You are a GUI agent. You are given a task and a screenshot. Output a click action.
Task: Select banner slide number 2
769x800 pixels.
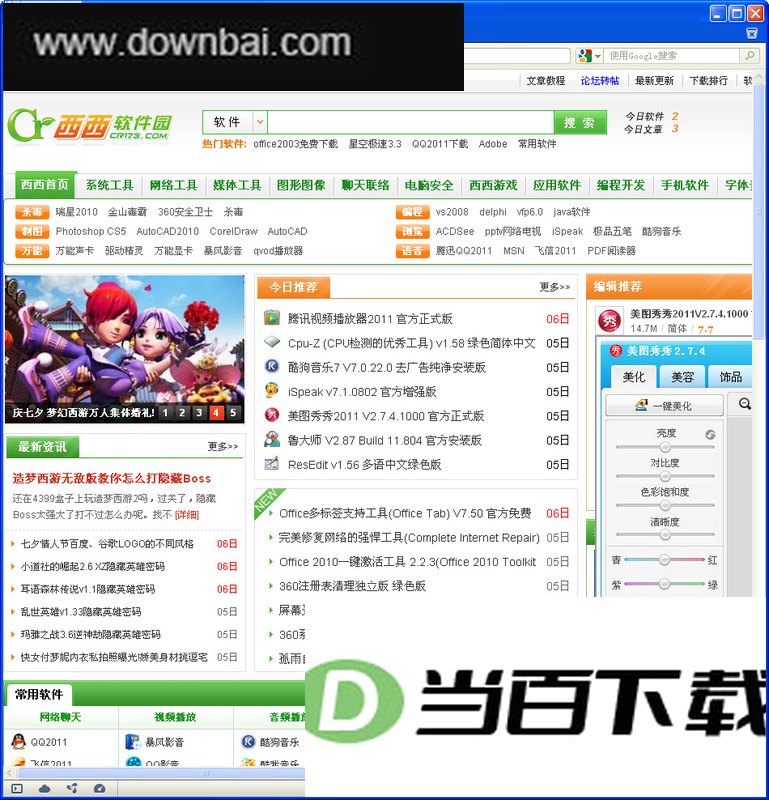(x=182, y=413)
